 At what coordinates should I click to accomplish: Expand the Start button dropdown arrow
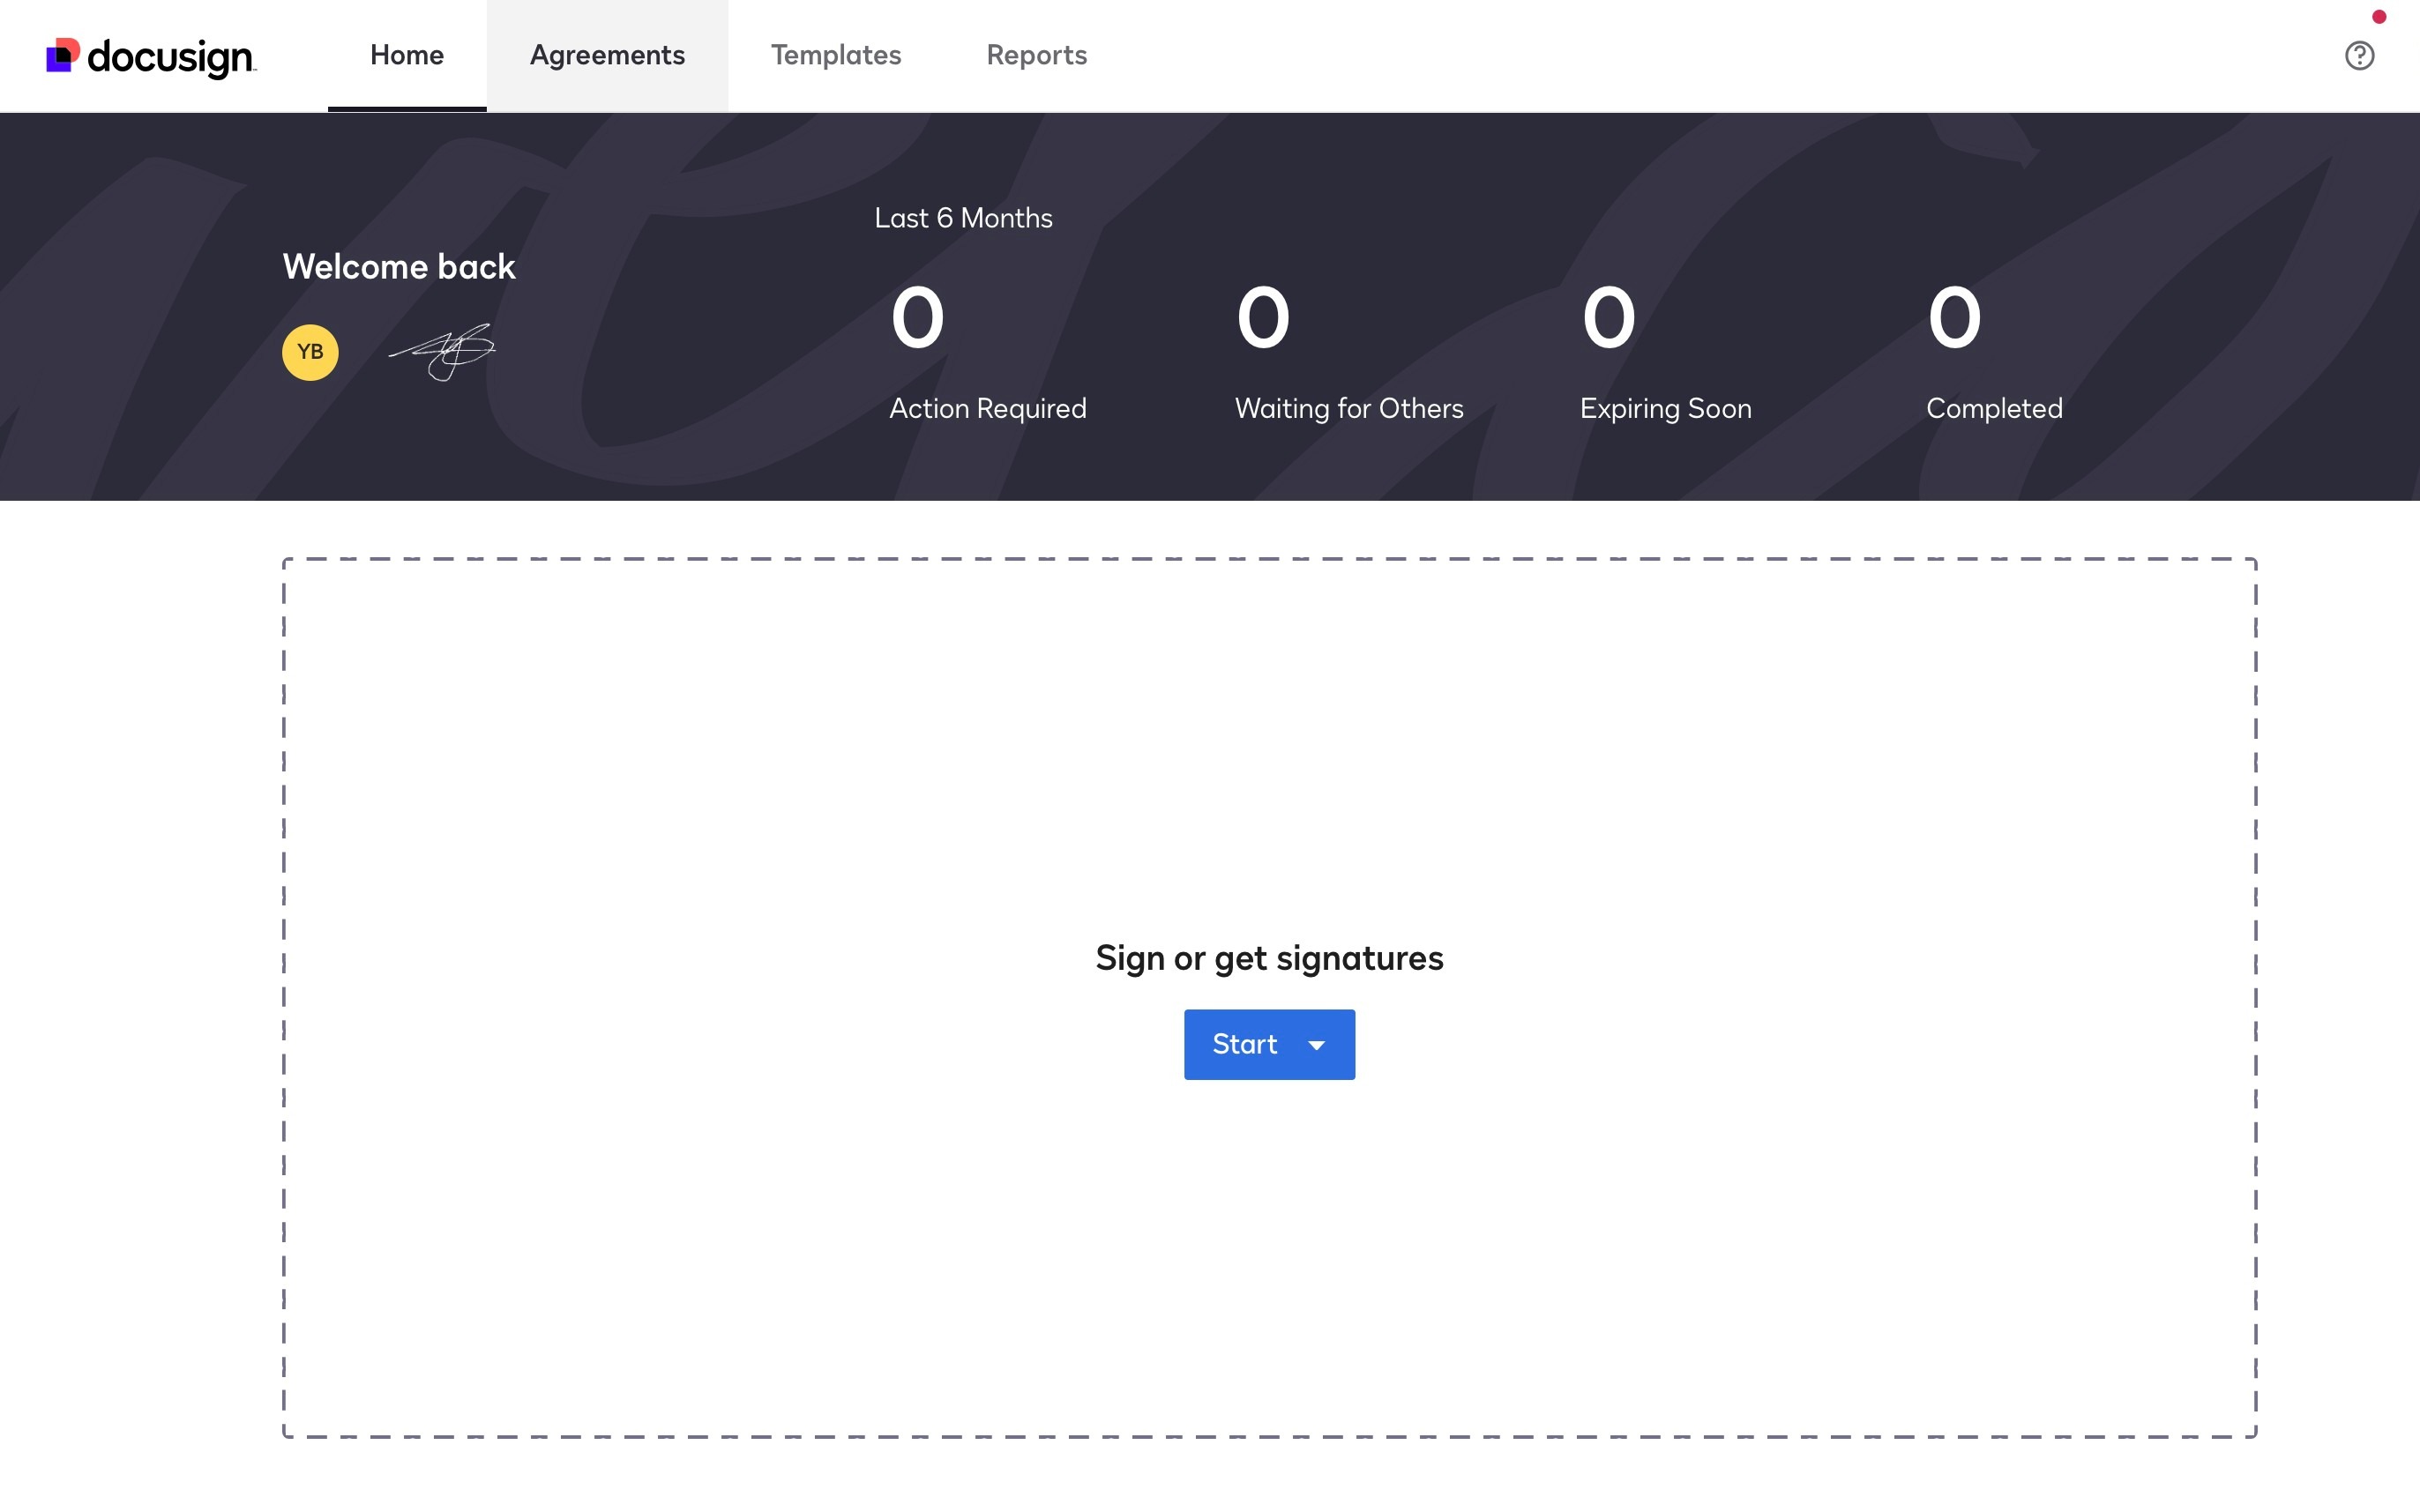tap(1317, 1045)
